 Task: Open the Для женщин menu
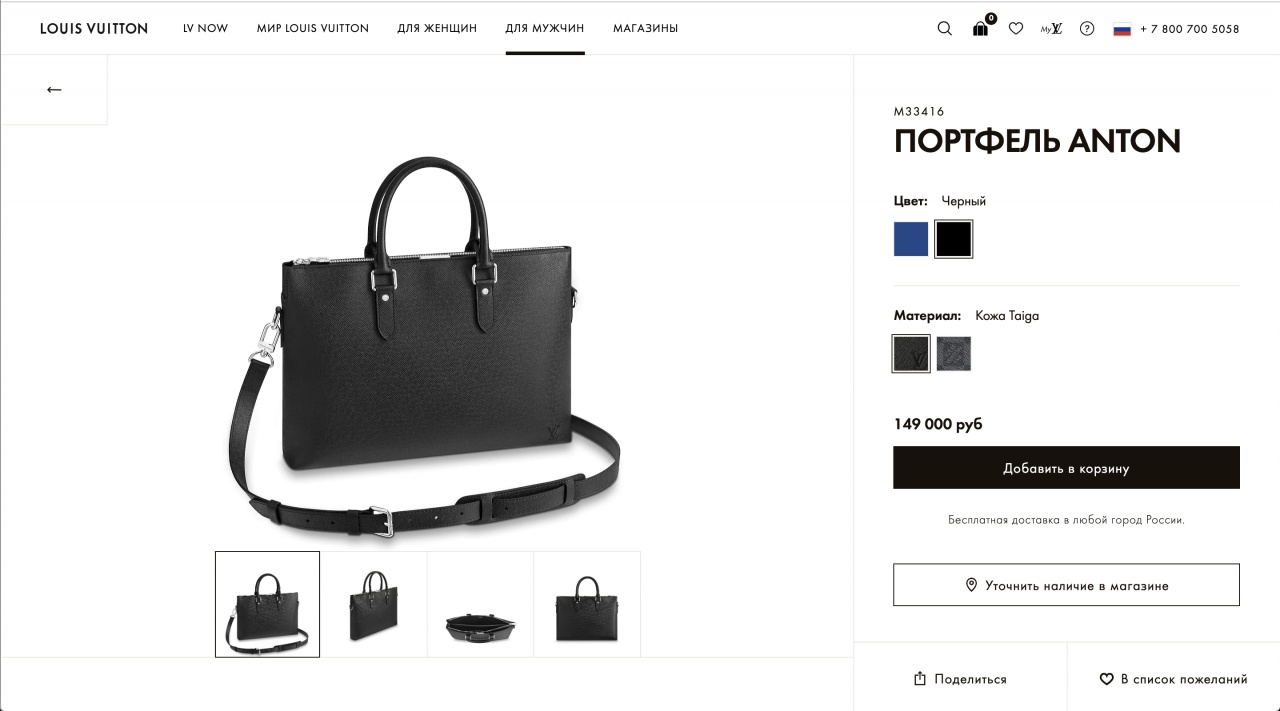(x=437, y=29)
